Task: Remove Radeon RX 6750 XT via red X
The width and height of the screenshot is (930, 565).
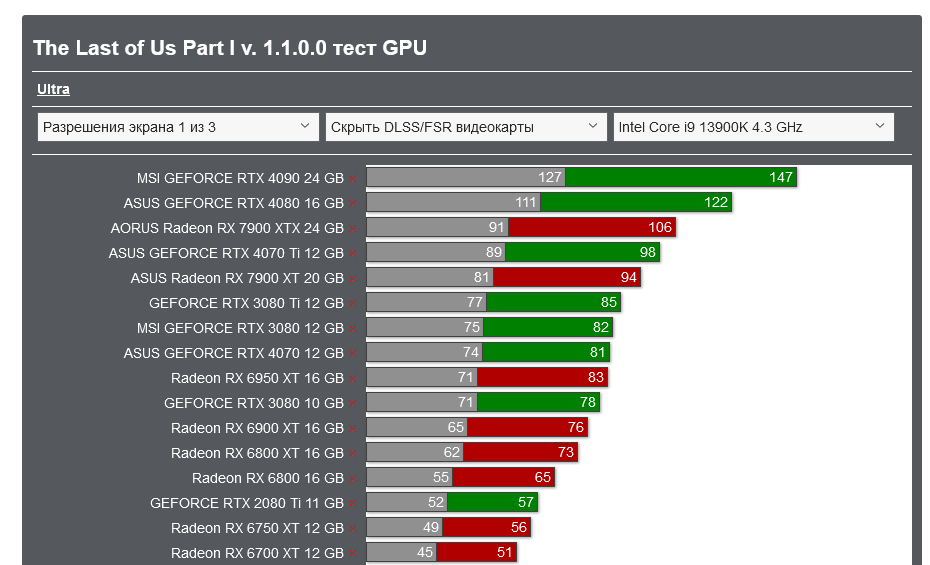Action: [x=352, y=528]
